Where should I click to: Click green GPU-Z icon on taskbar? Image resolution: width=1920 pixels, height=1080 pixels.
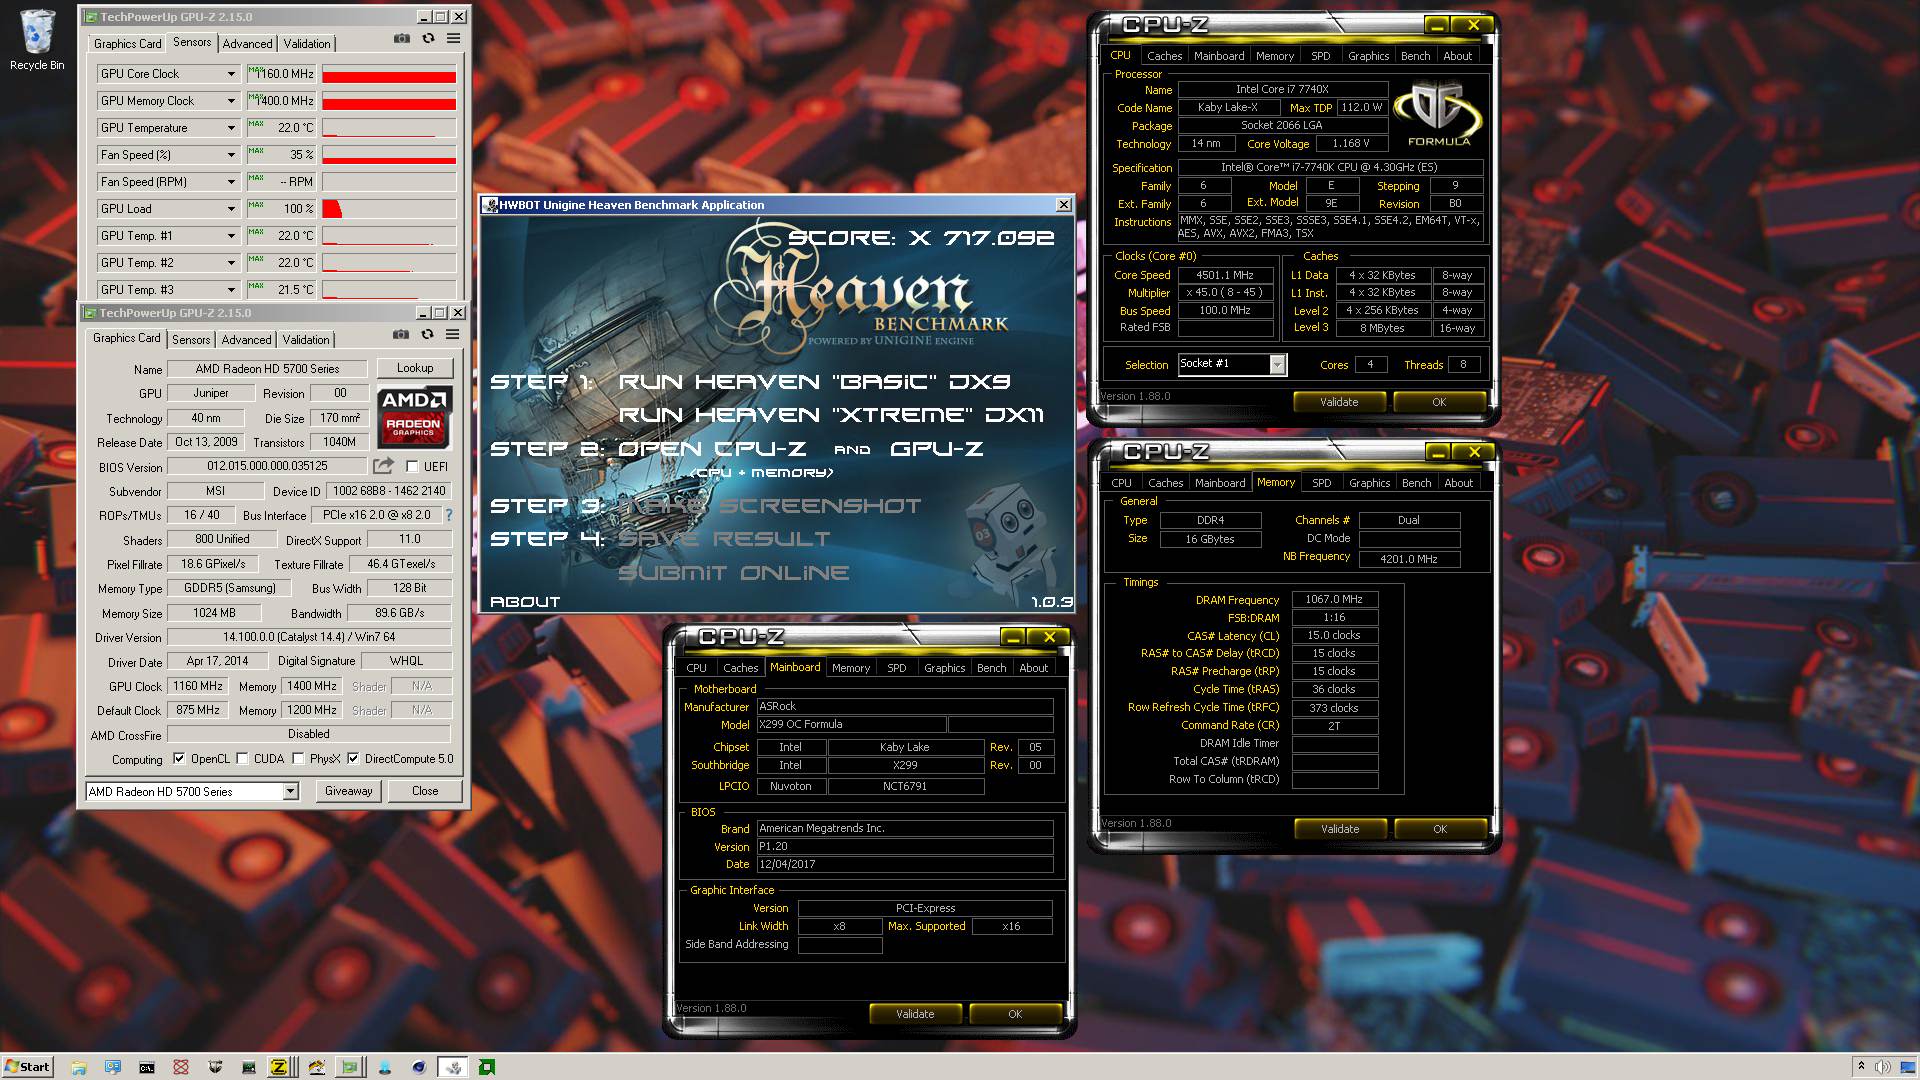pos(349,1067)
